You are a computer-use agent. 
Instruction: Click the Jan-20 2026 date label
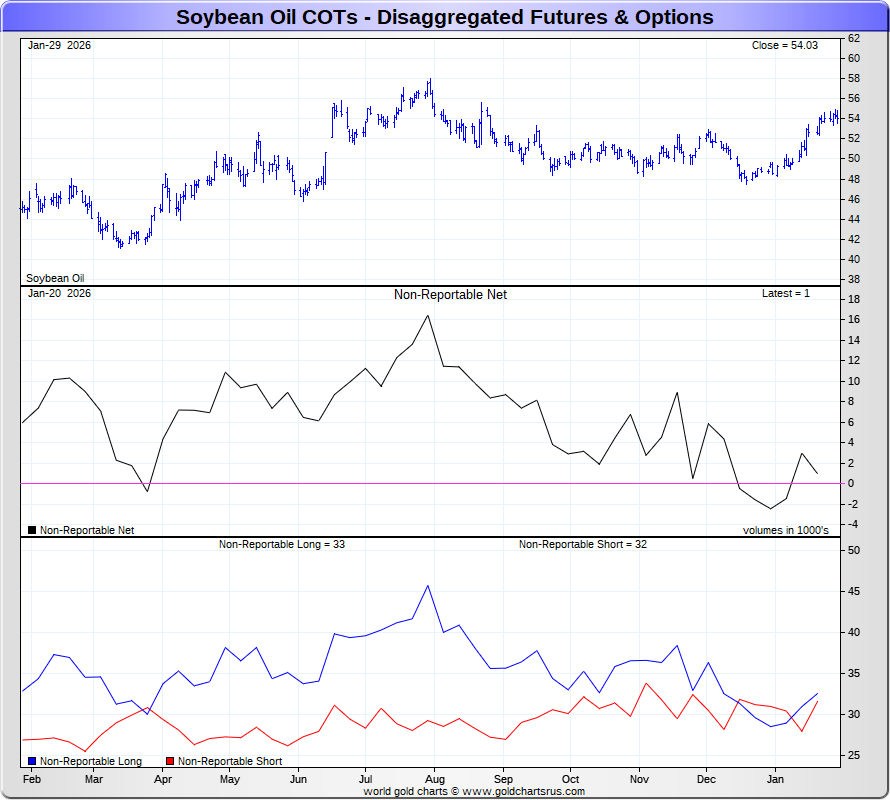[59, 294]
